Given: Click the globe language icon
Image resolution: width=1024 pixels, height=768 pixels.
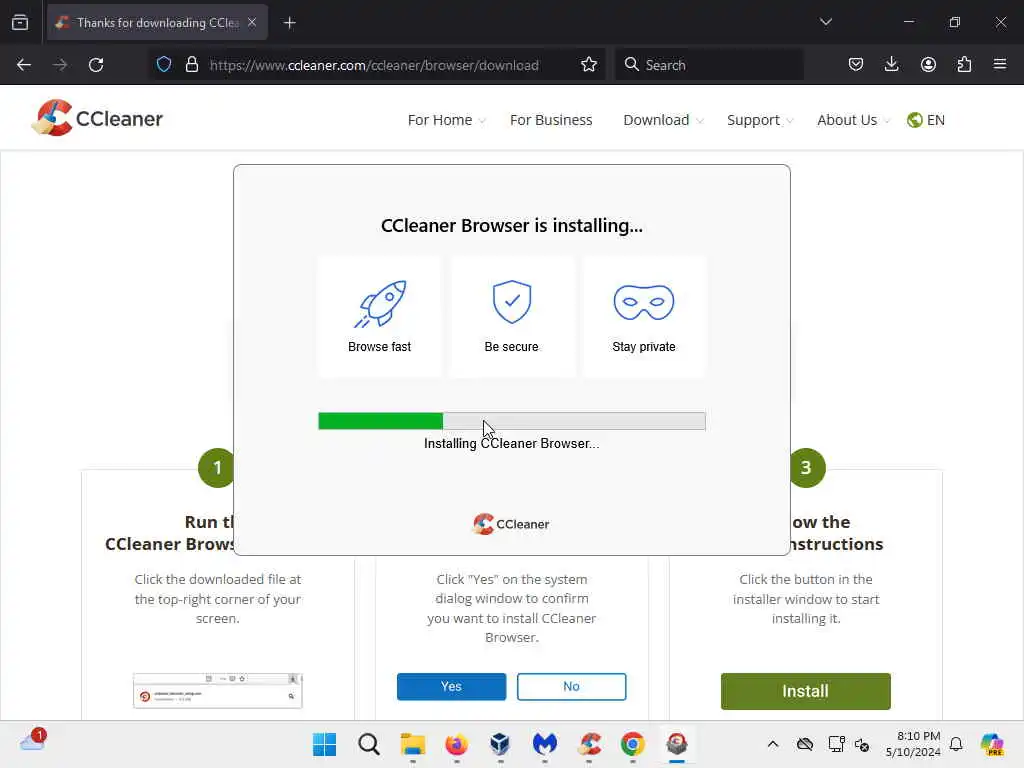Looking at the screenshot, I should [914, 120].
